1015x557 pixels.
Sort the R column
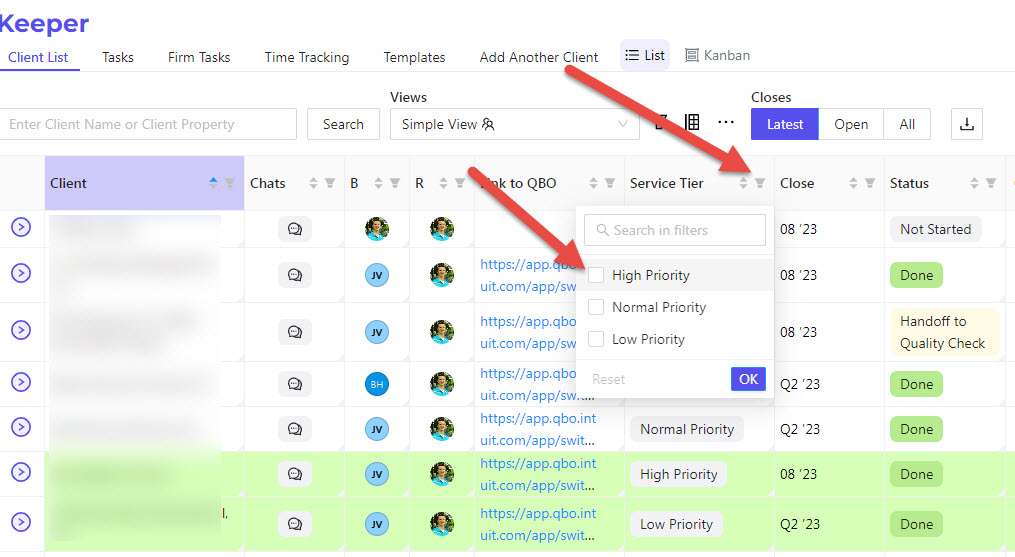pyautogui.click(x=443, y=183)
